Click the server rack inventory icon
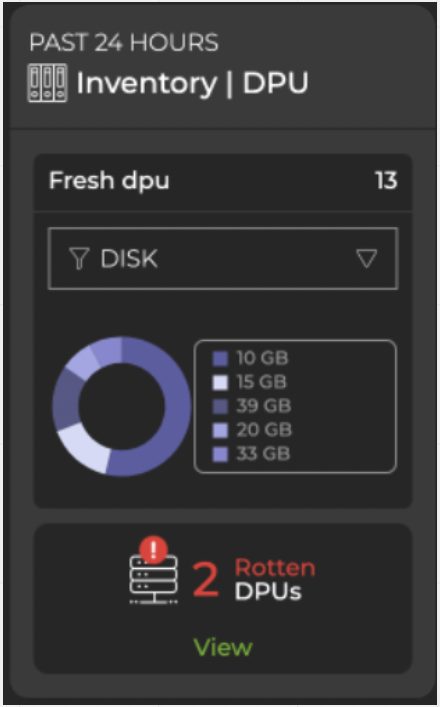This screenshot has width=440, height=707. coord(47,83)
